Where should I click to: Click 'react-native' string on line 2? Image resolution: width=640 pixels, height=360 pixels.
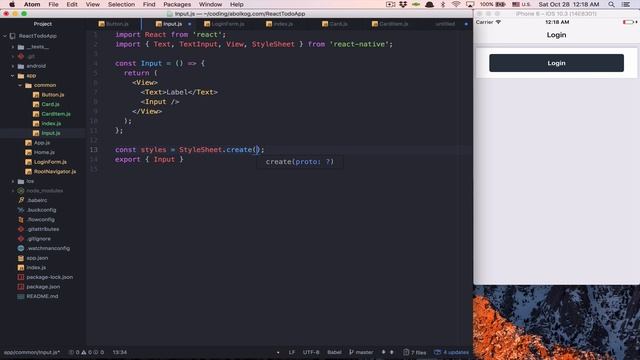tap(361, 44)
